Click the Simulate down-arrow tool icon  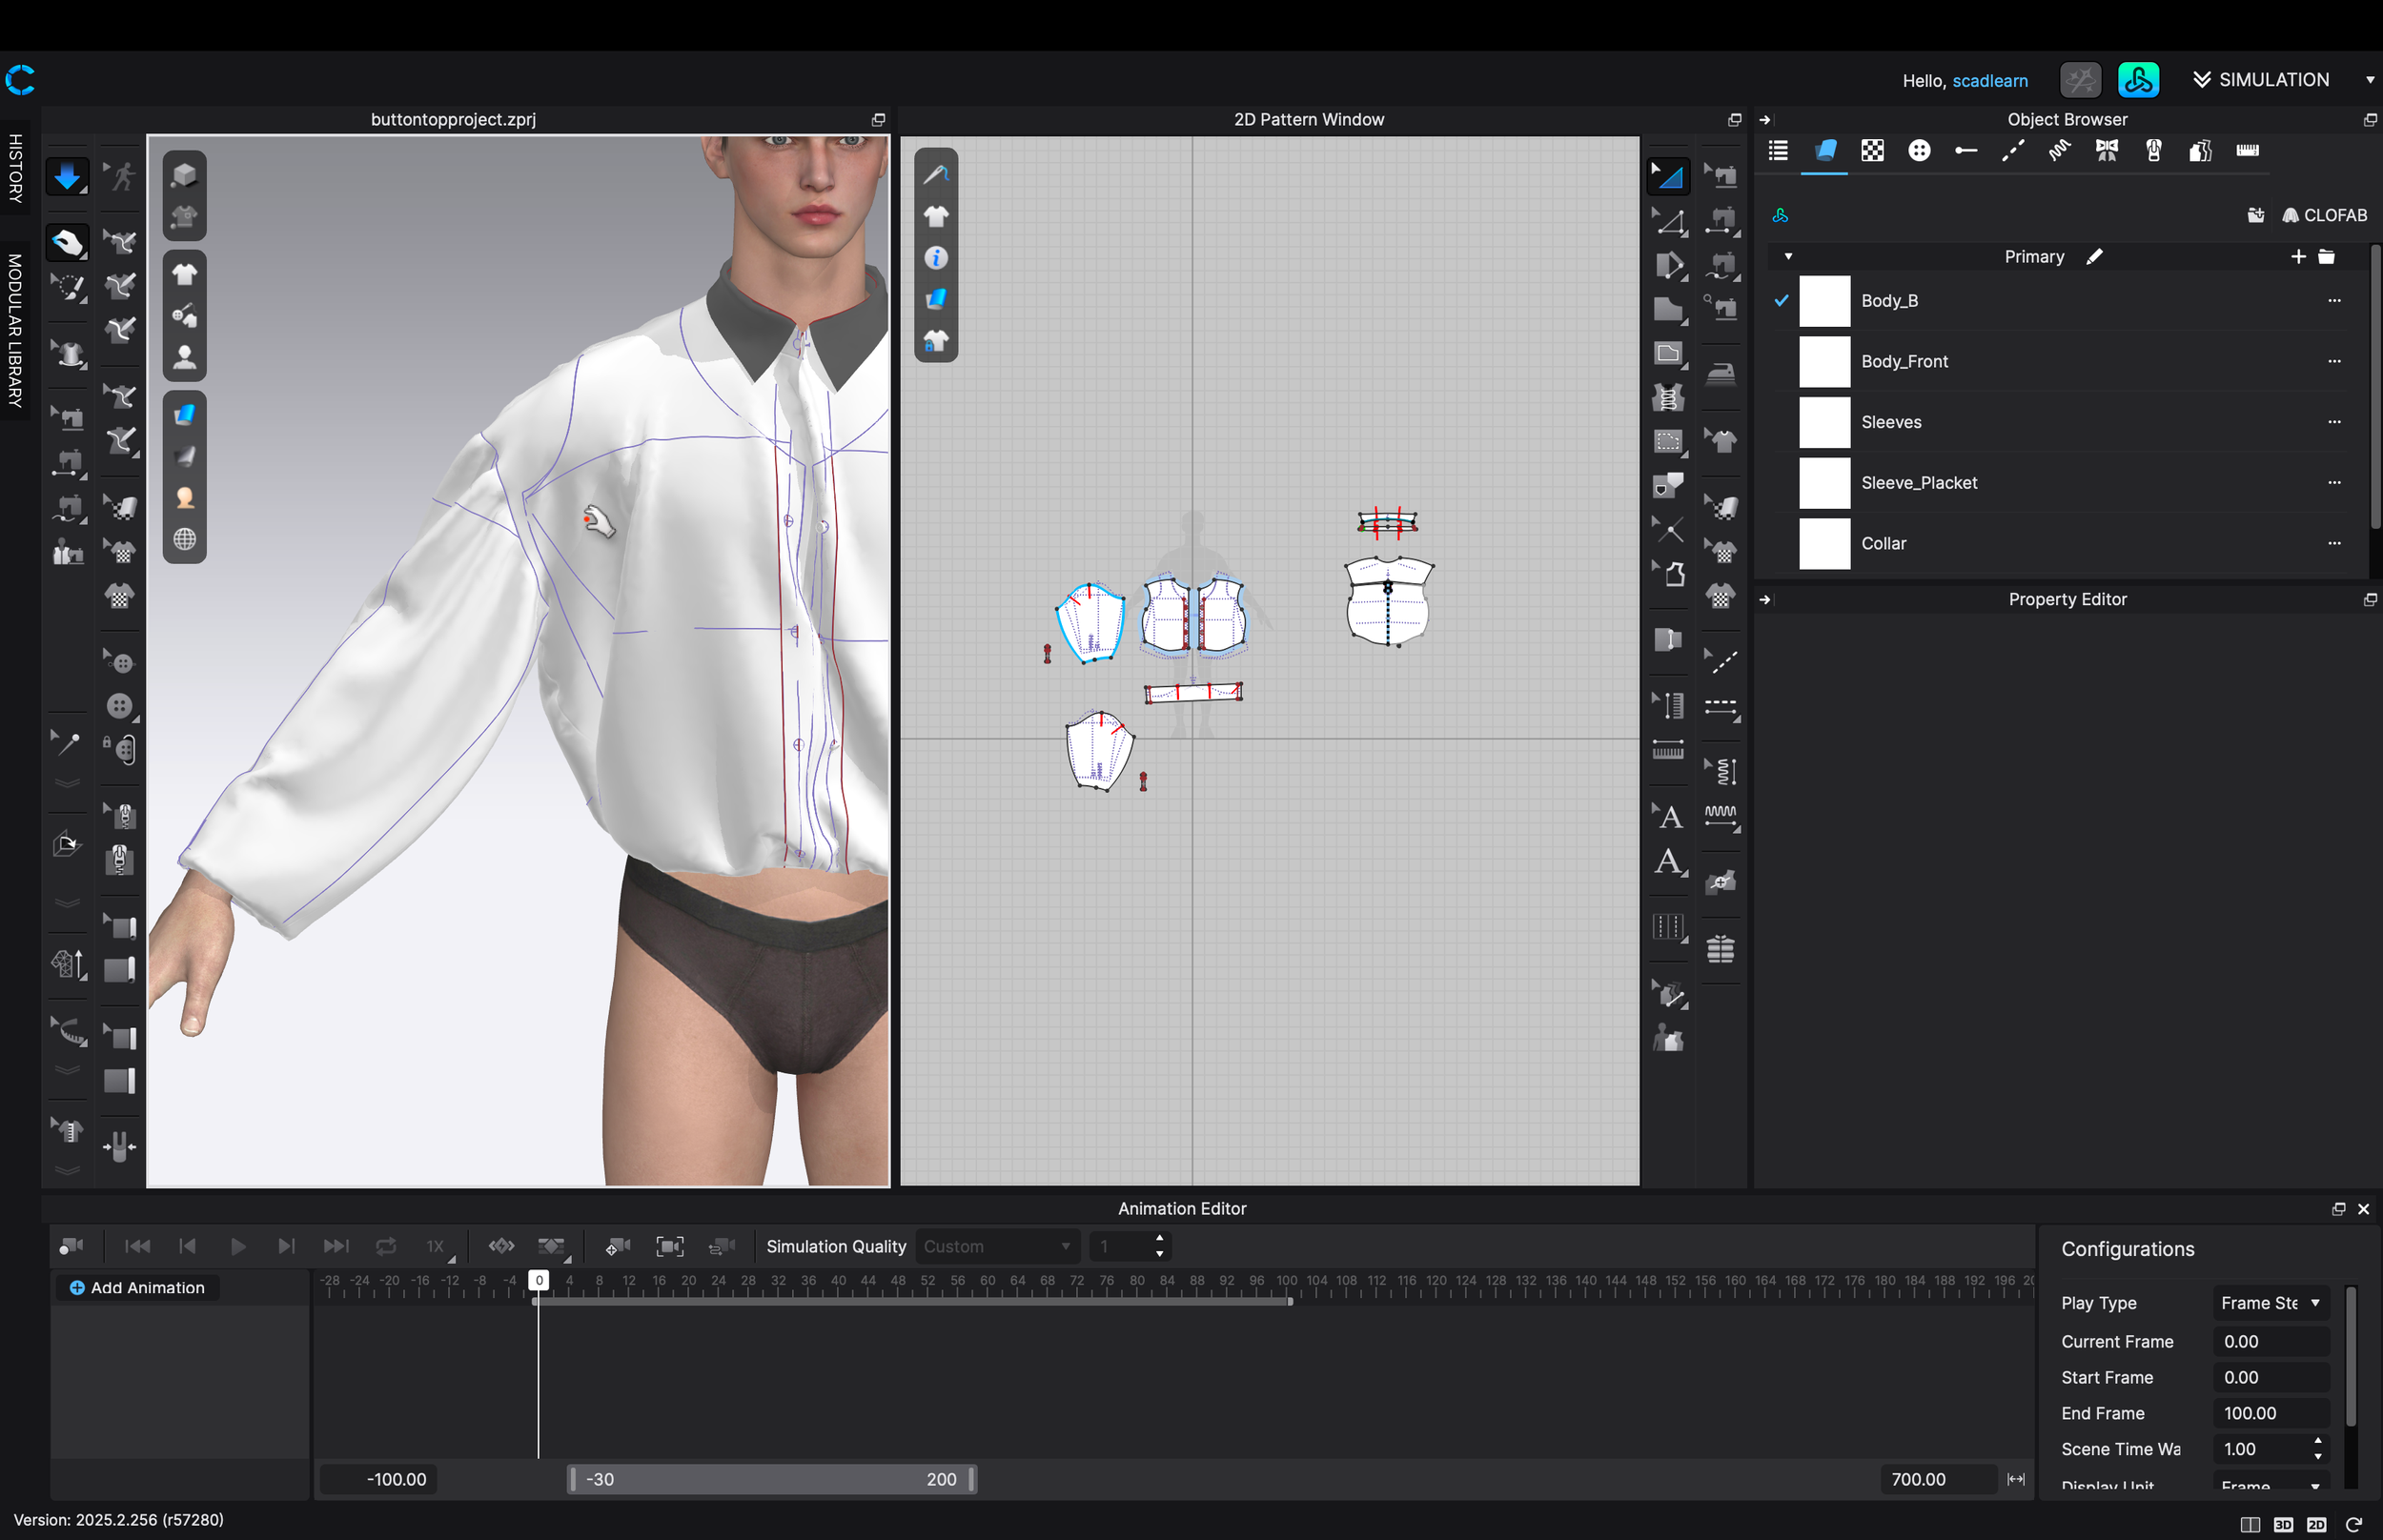pyautogui.click(x=67, y=177)
